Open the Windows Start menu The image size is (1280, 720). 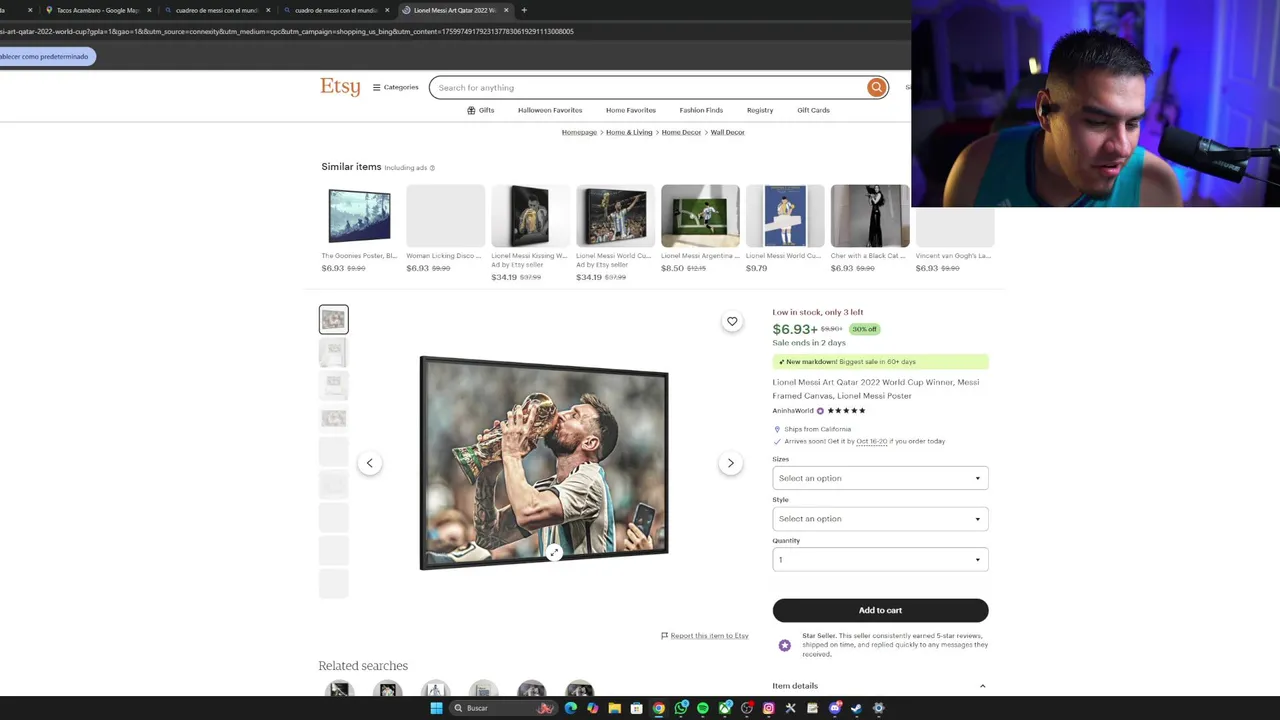coord(436,708)
